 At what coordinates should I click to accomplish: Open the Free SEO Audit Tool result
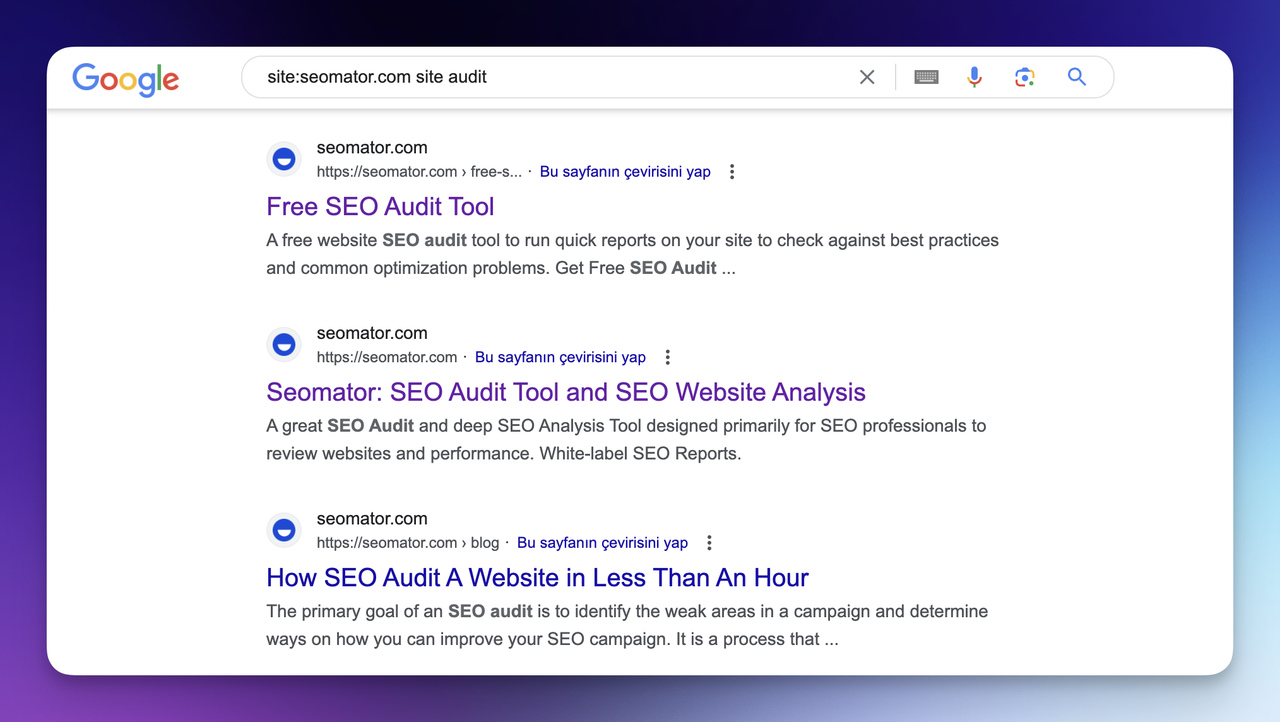coord(380,206)
